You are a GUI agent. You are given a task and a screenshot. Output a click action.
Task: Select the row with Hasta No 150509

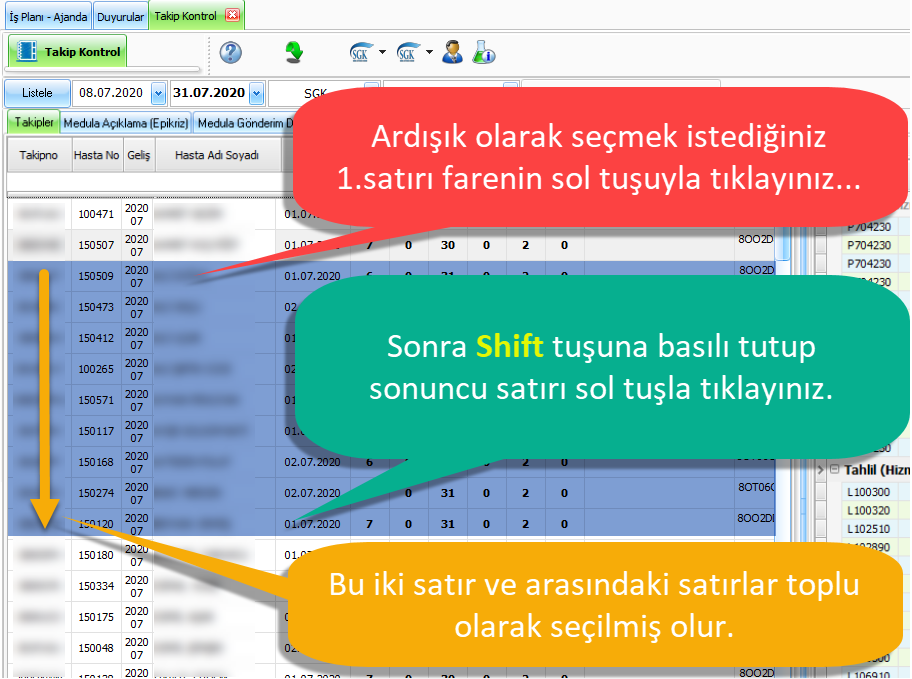coord(391,276)
